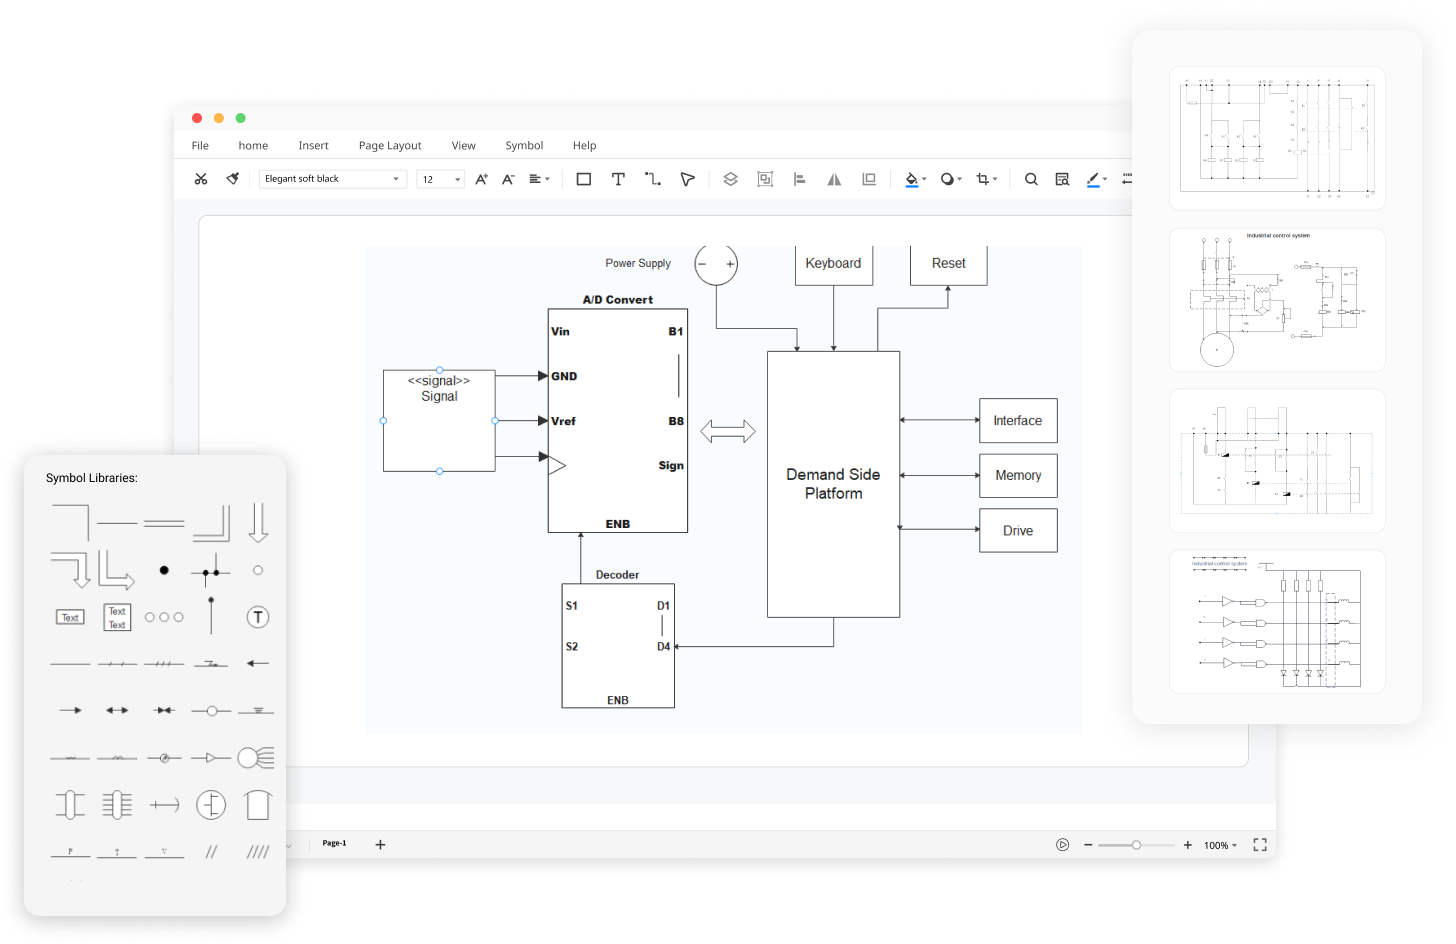
Task: Click the Decrease Font Size icon
Action: coord(507,178)
